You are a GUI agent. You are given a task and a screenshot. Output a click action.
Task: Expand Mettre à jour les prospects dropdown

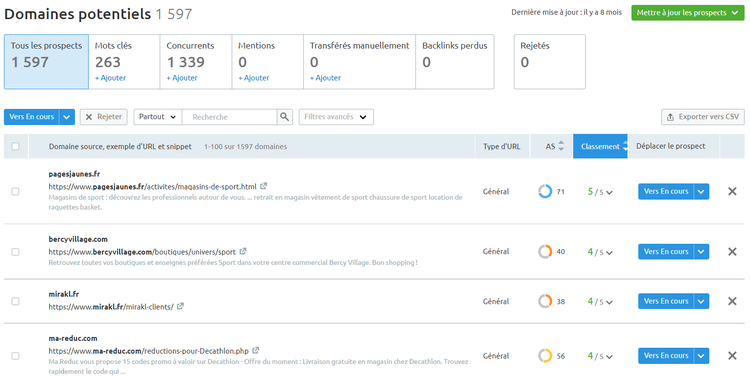pos(688,13)
